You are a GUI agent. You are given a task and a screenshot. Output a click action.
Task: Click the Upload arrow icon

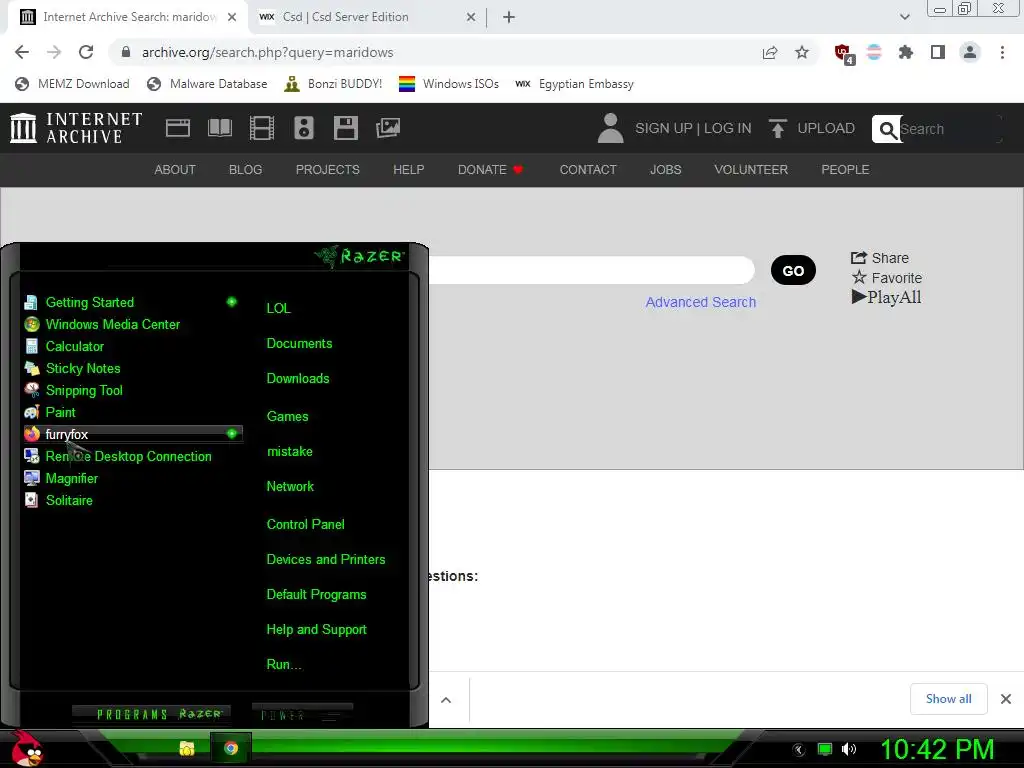point(777,128)
